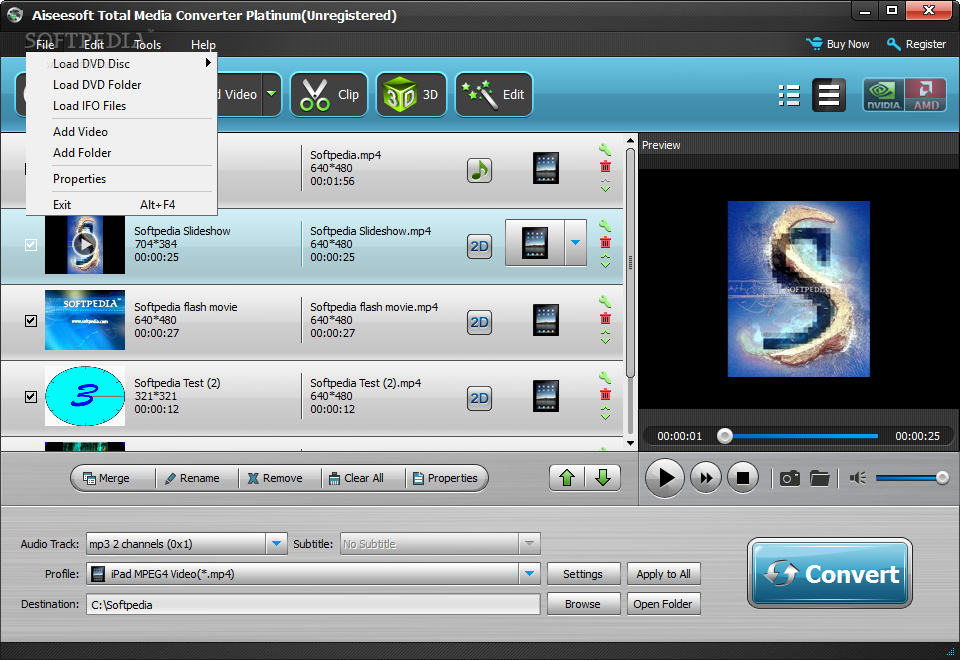
Task: Choose Load IFO Files from menu
Action: click(x=122, y=105)
